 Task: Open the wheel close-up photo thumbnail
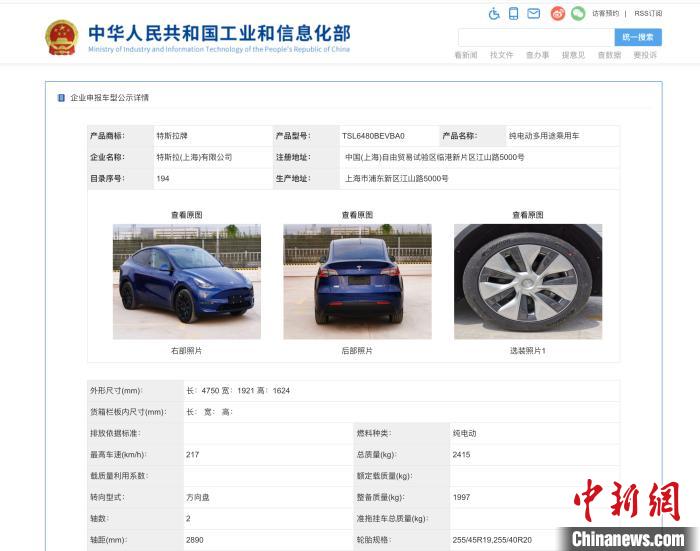pyautogui.click(x=528, y=281)
